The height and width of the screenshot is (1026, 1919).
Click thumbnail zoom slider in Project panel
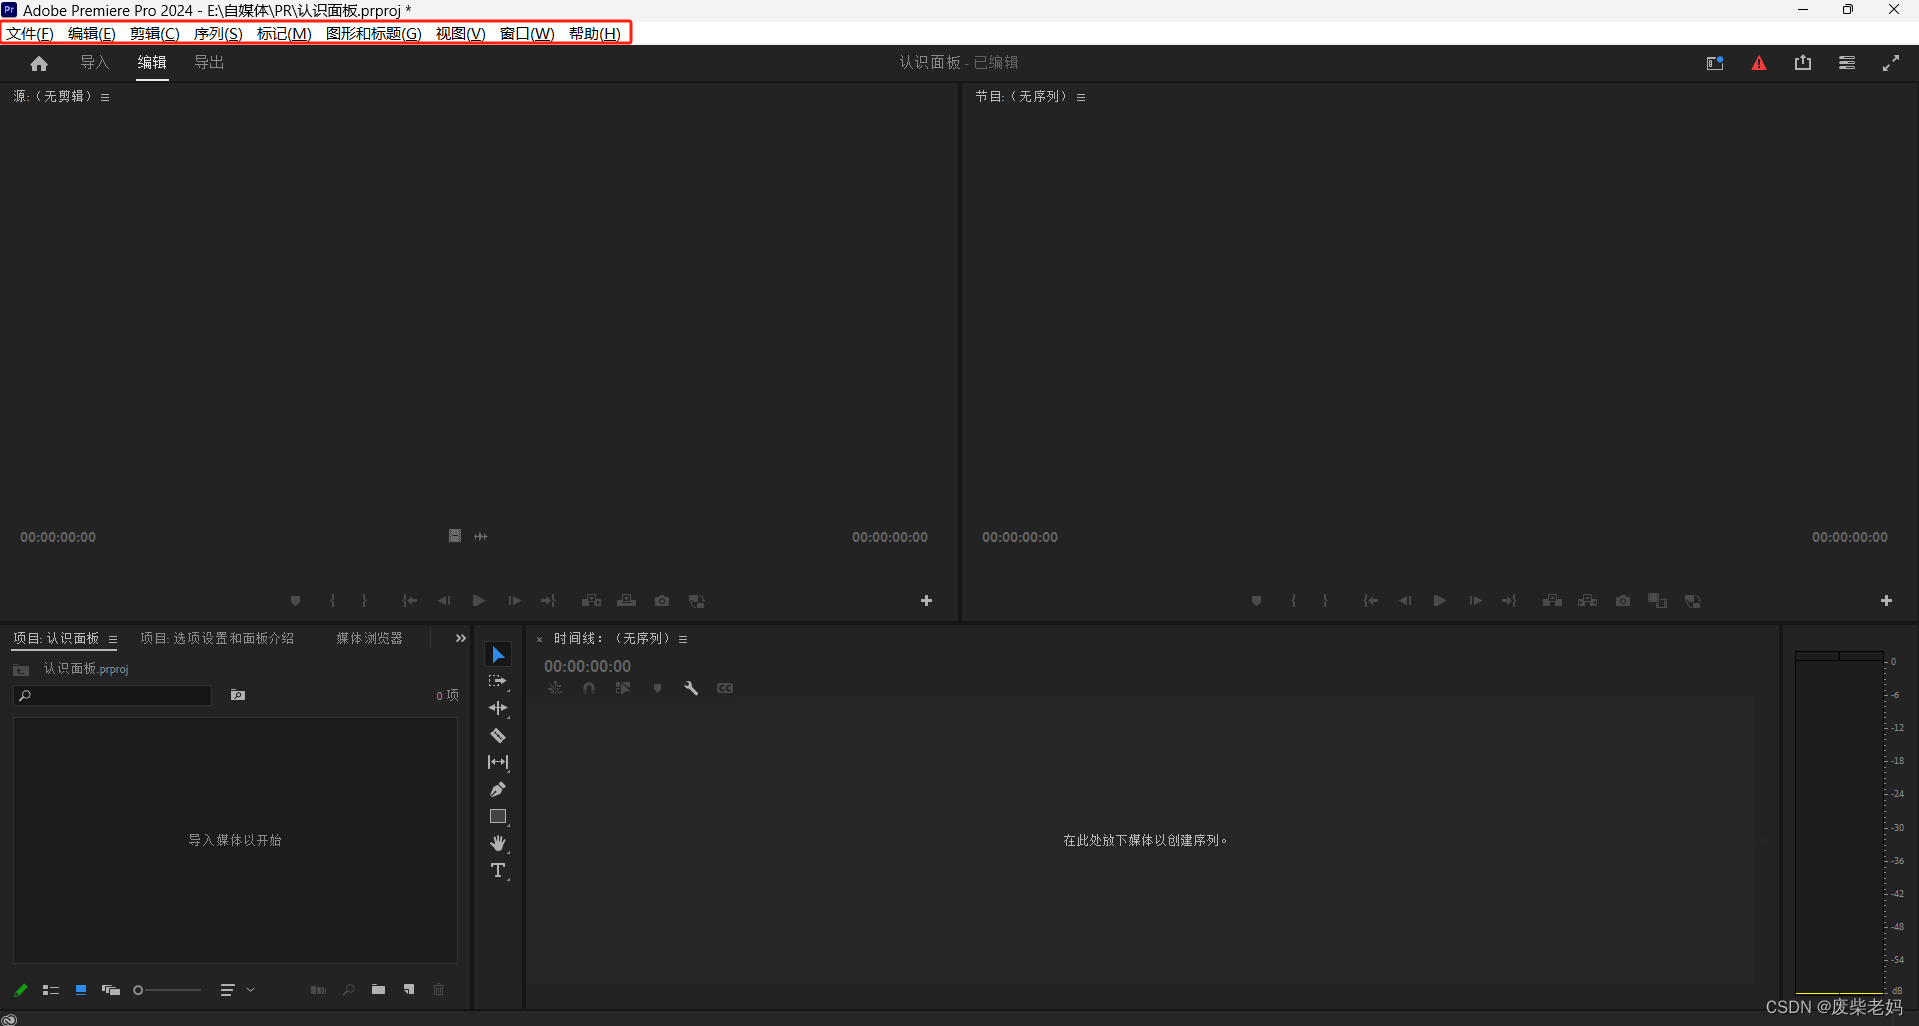coord(168,990)
